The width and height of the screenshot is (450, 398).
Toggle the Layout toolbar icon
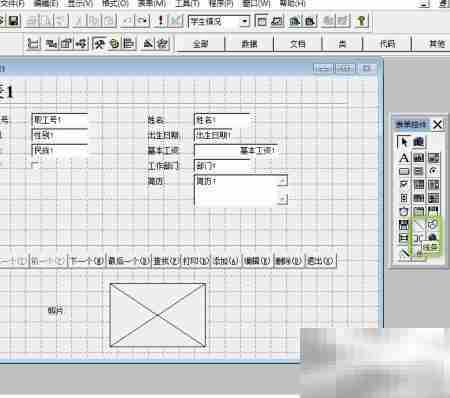pos(129,43)
